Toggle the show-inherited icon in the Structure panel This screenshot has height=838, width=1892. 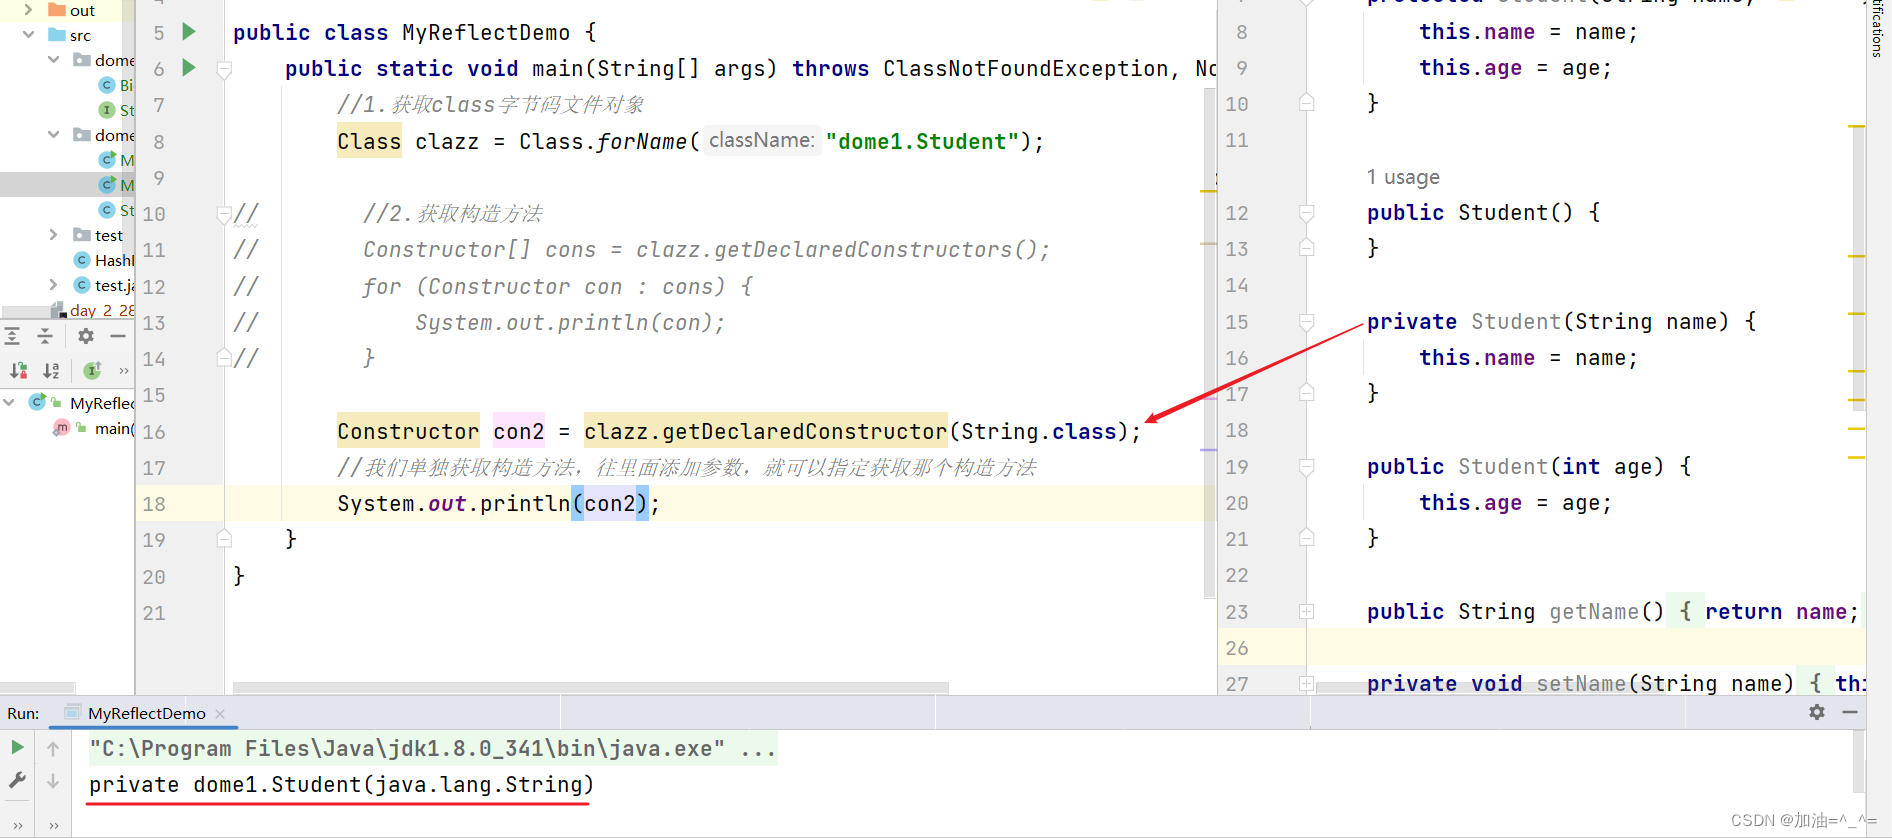tap(92, 371)
